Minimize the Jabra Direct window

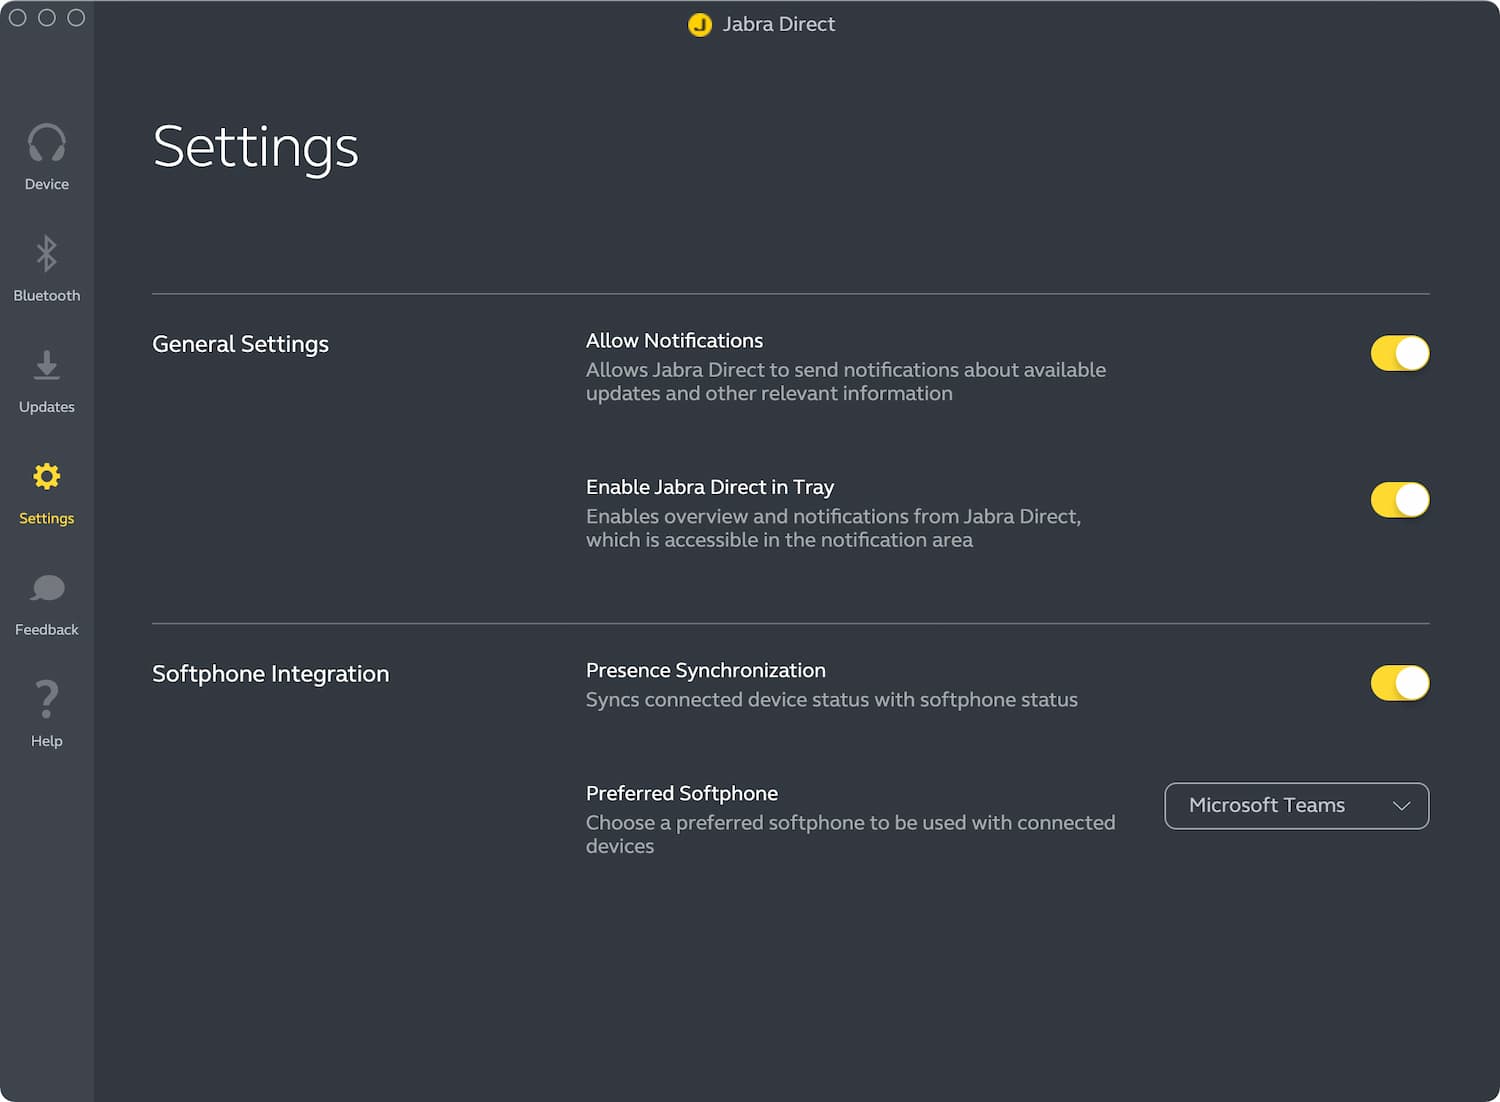click(47, 18)
